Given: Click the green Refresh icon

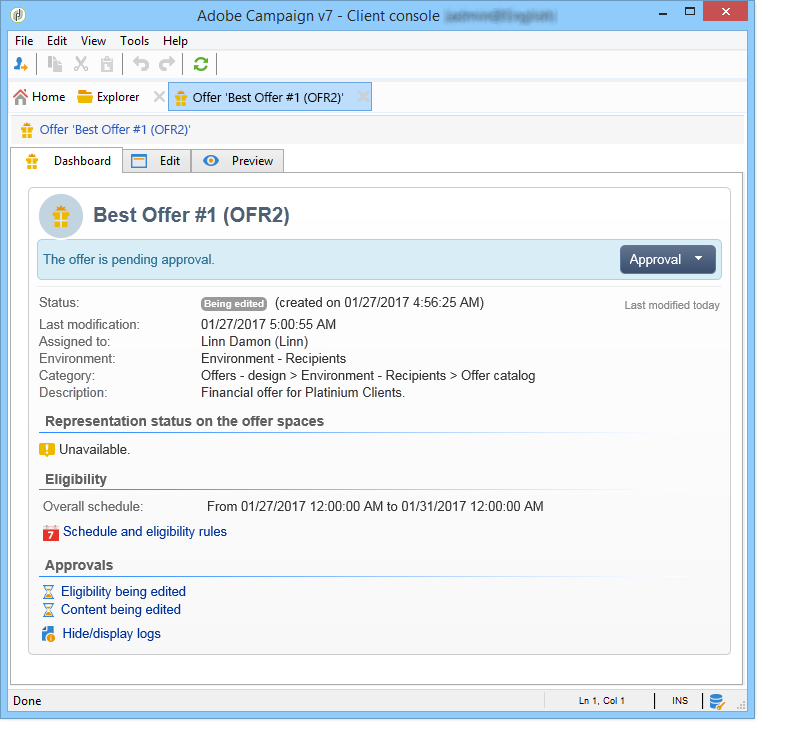Looking at the screenshot, I should tap(201, 64).
